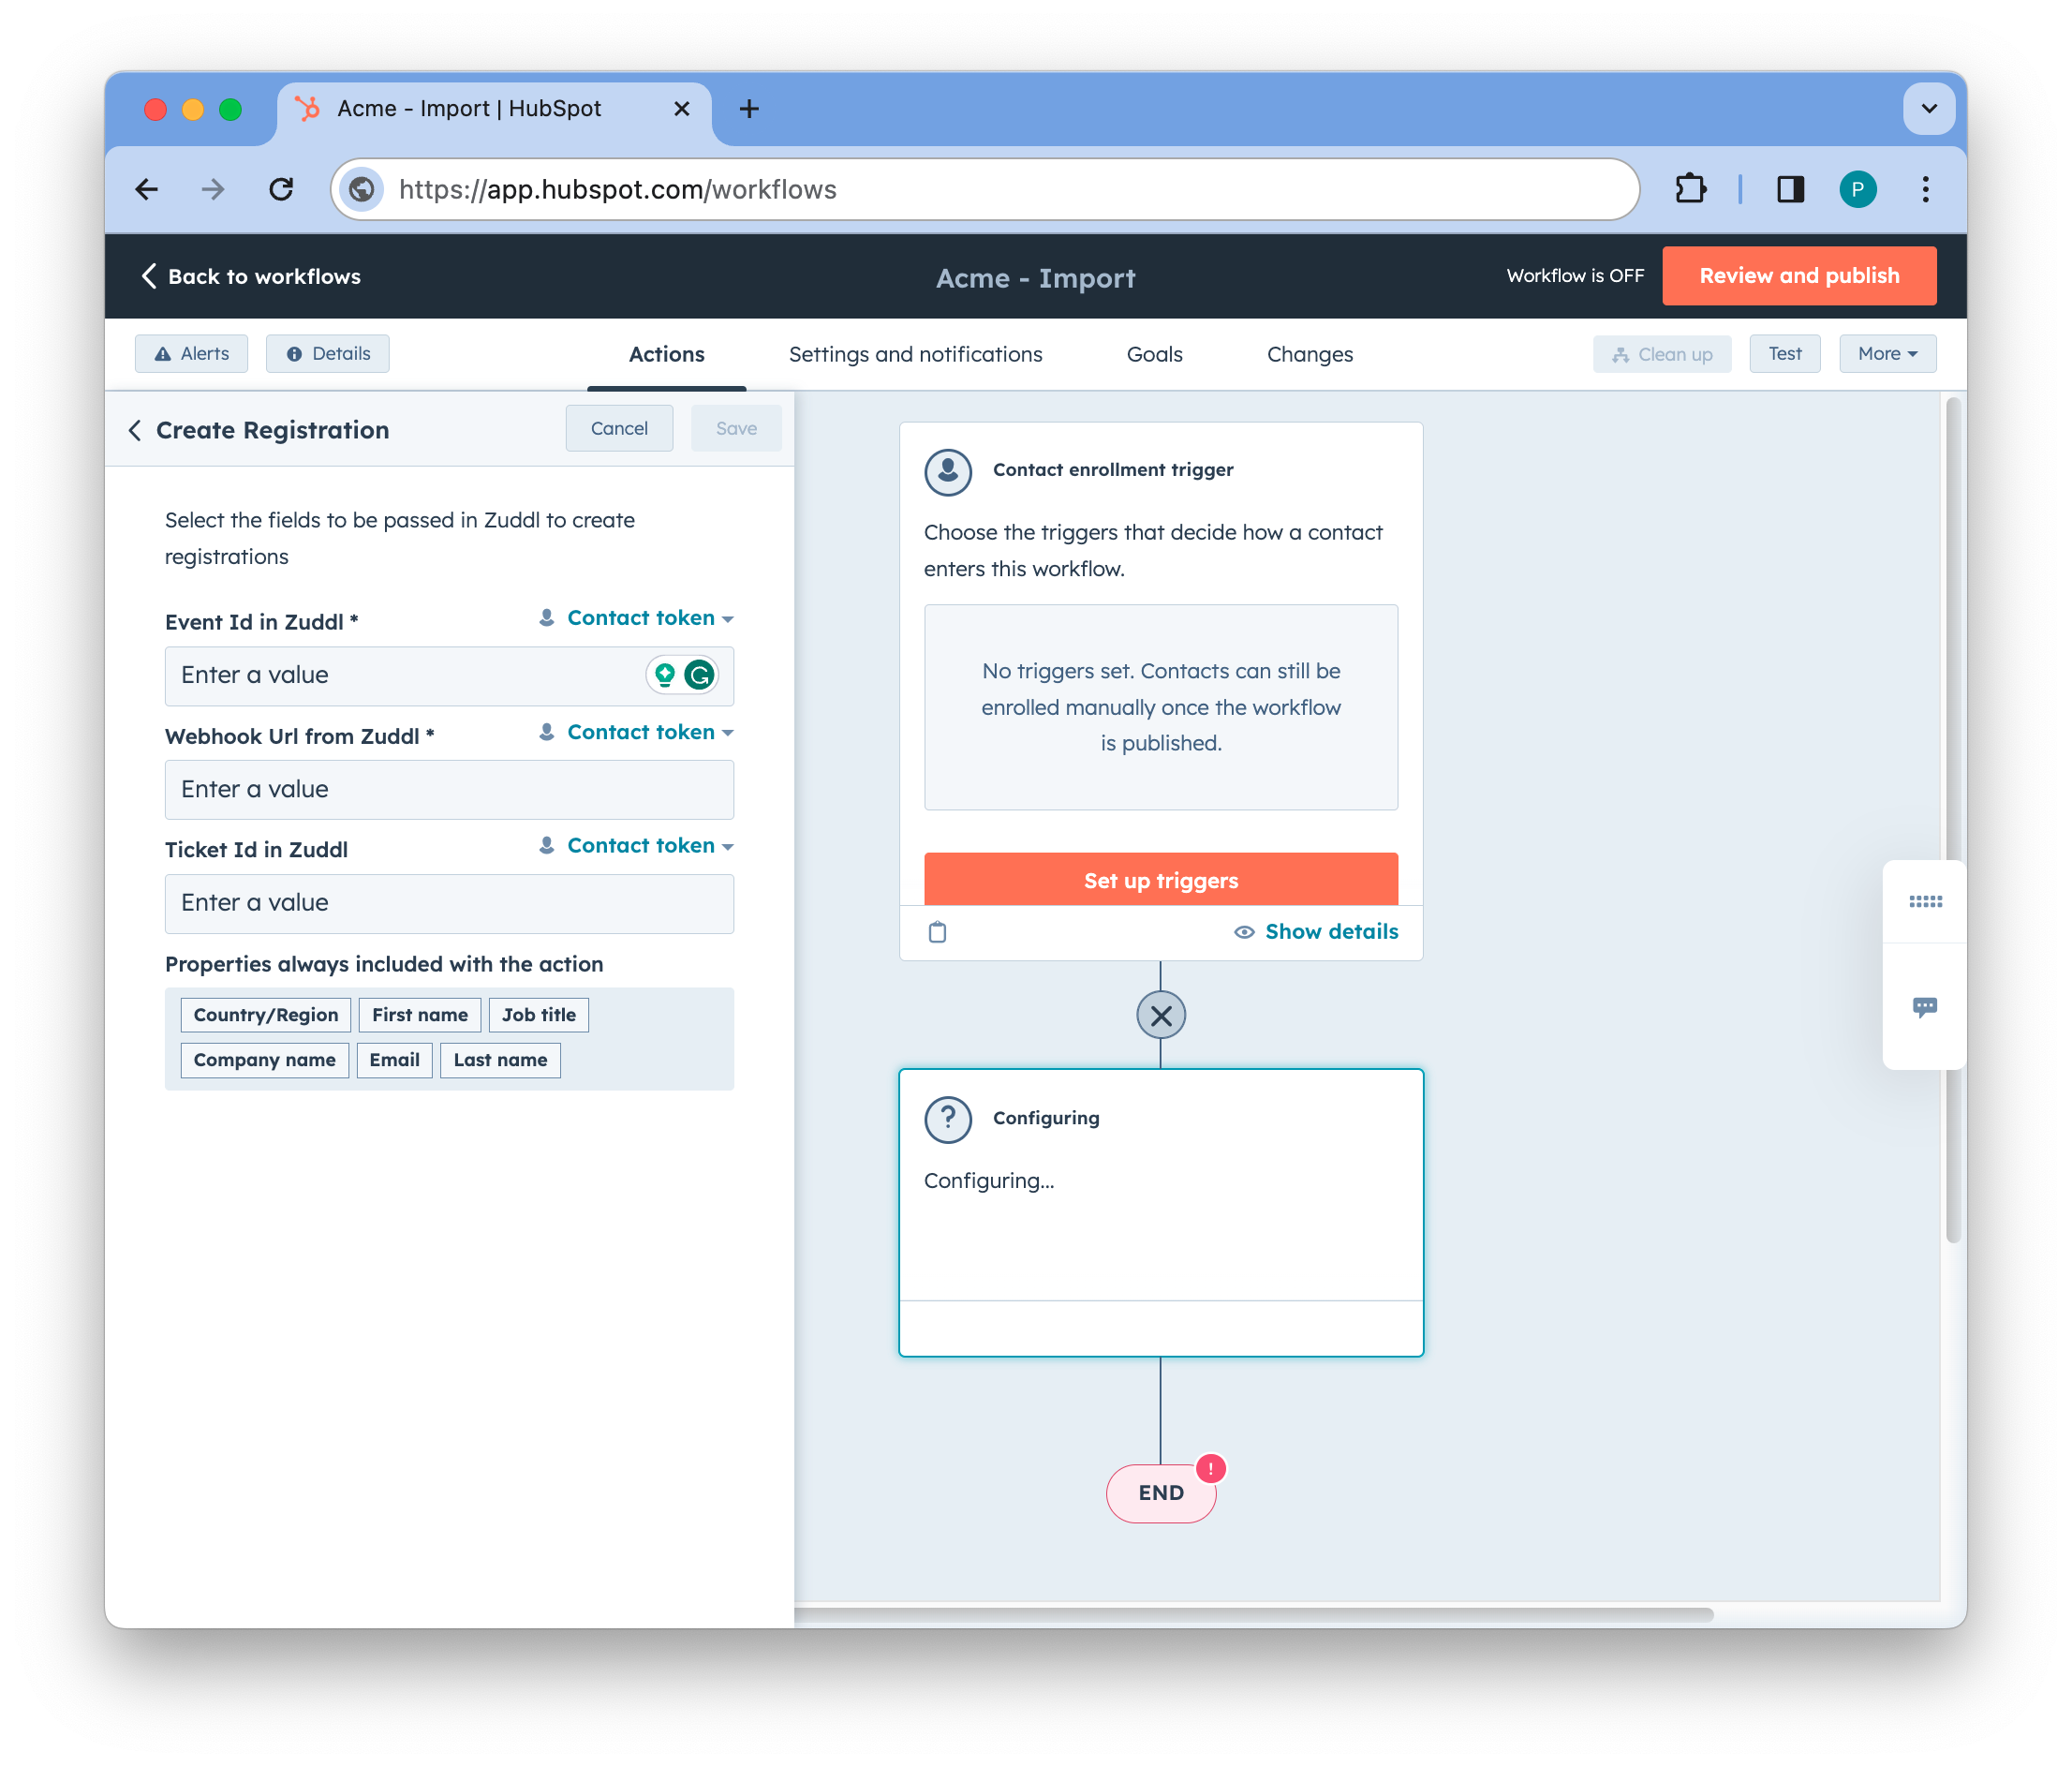Open browser three-dot menu
2072x1767 pixels.
point(1926,189)
